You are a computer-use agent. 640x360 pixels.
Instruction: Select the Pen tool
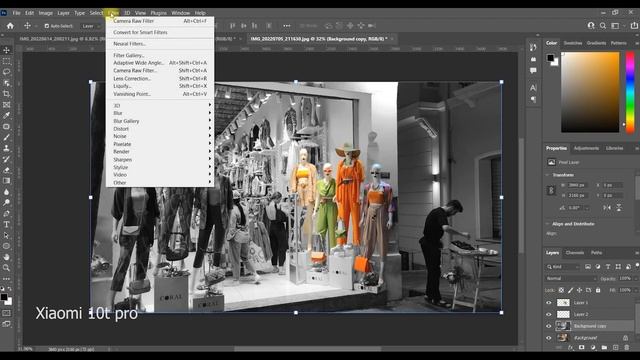point(7,213)
